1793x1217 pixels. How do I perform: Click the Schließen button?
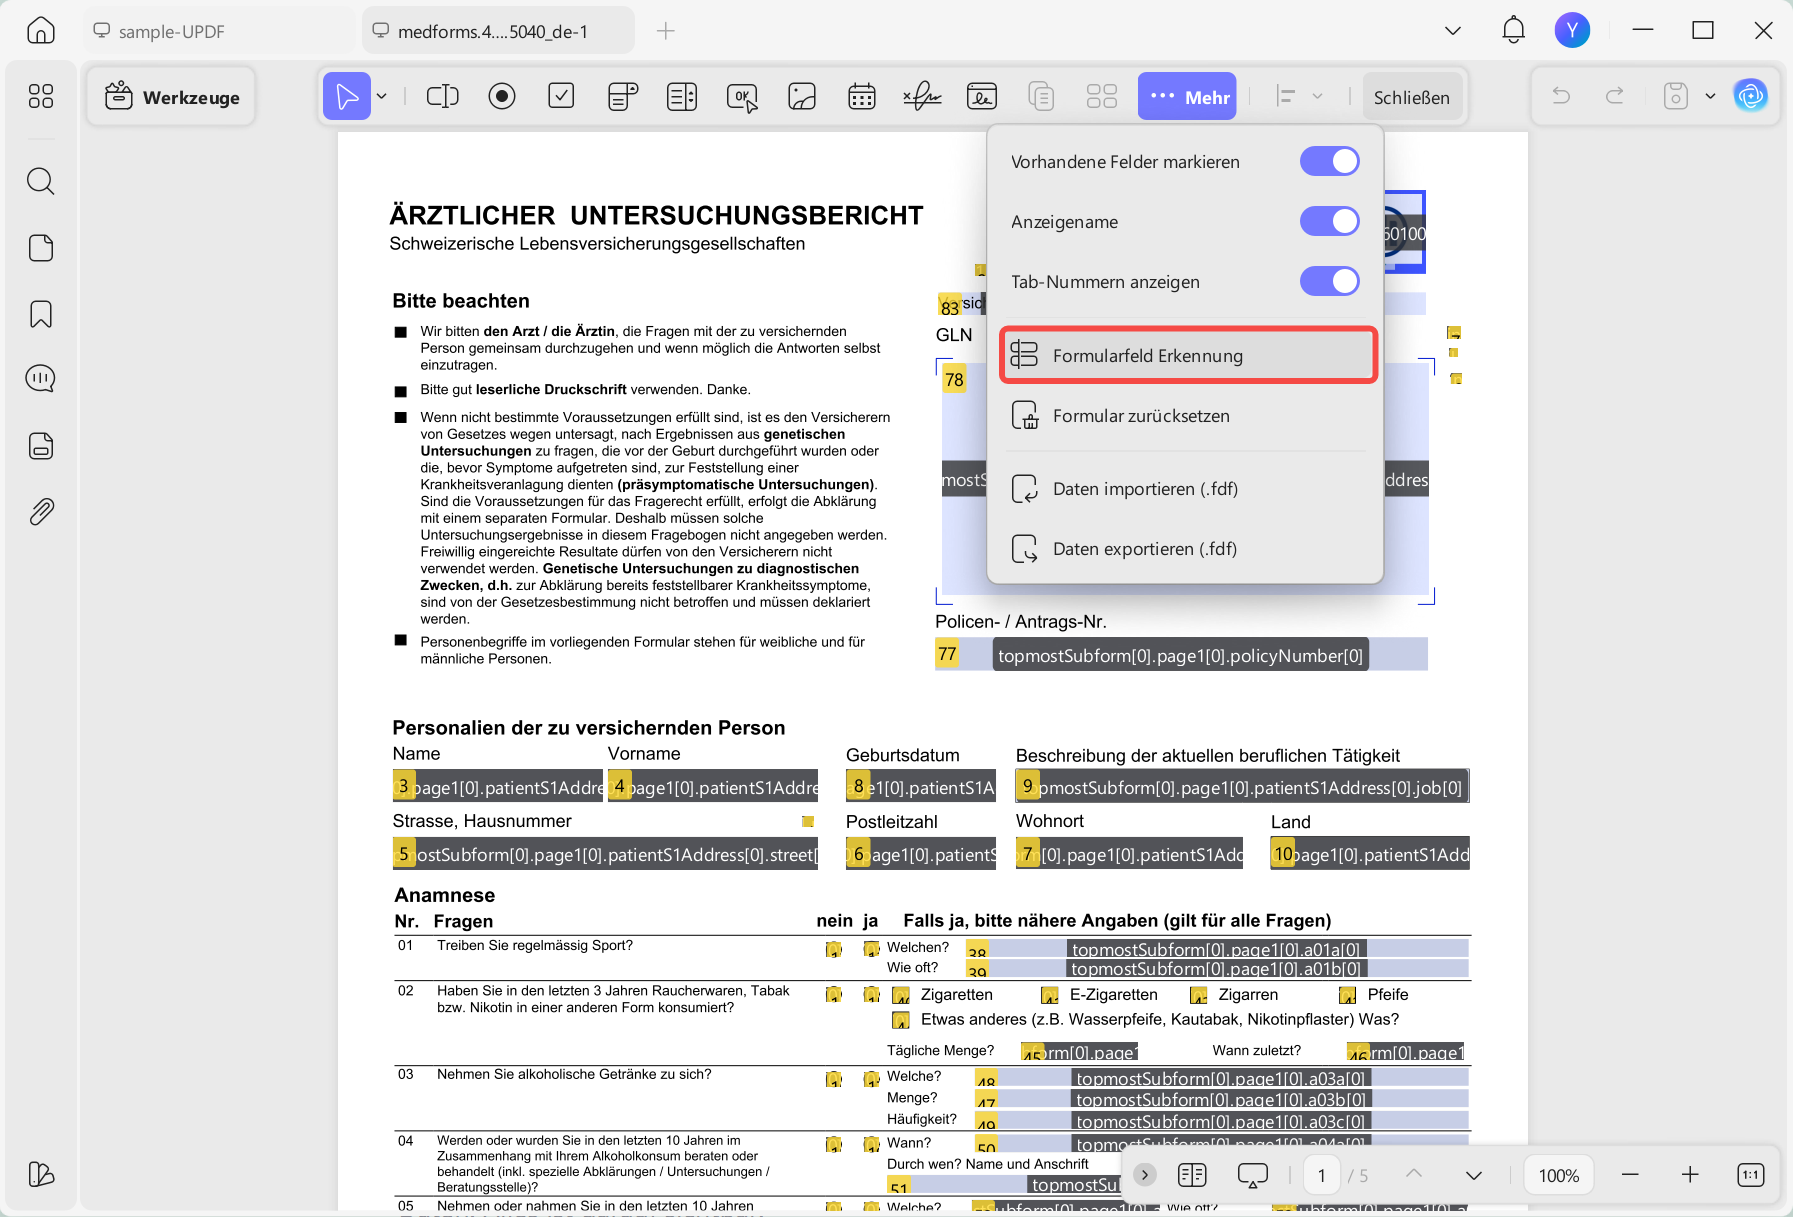[1411, 97]
